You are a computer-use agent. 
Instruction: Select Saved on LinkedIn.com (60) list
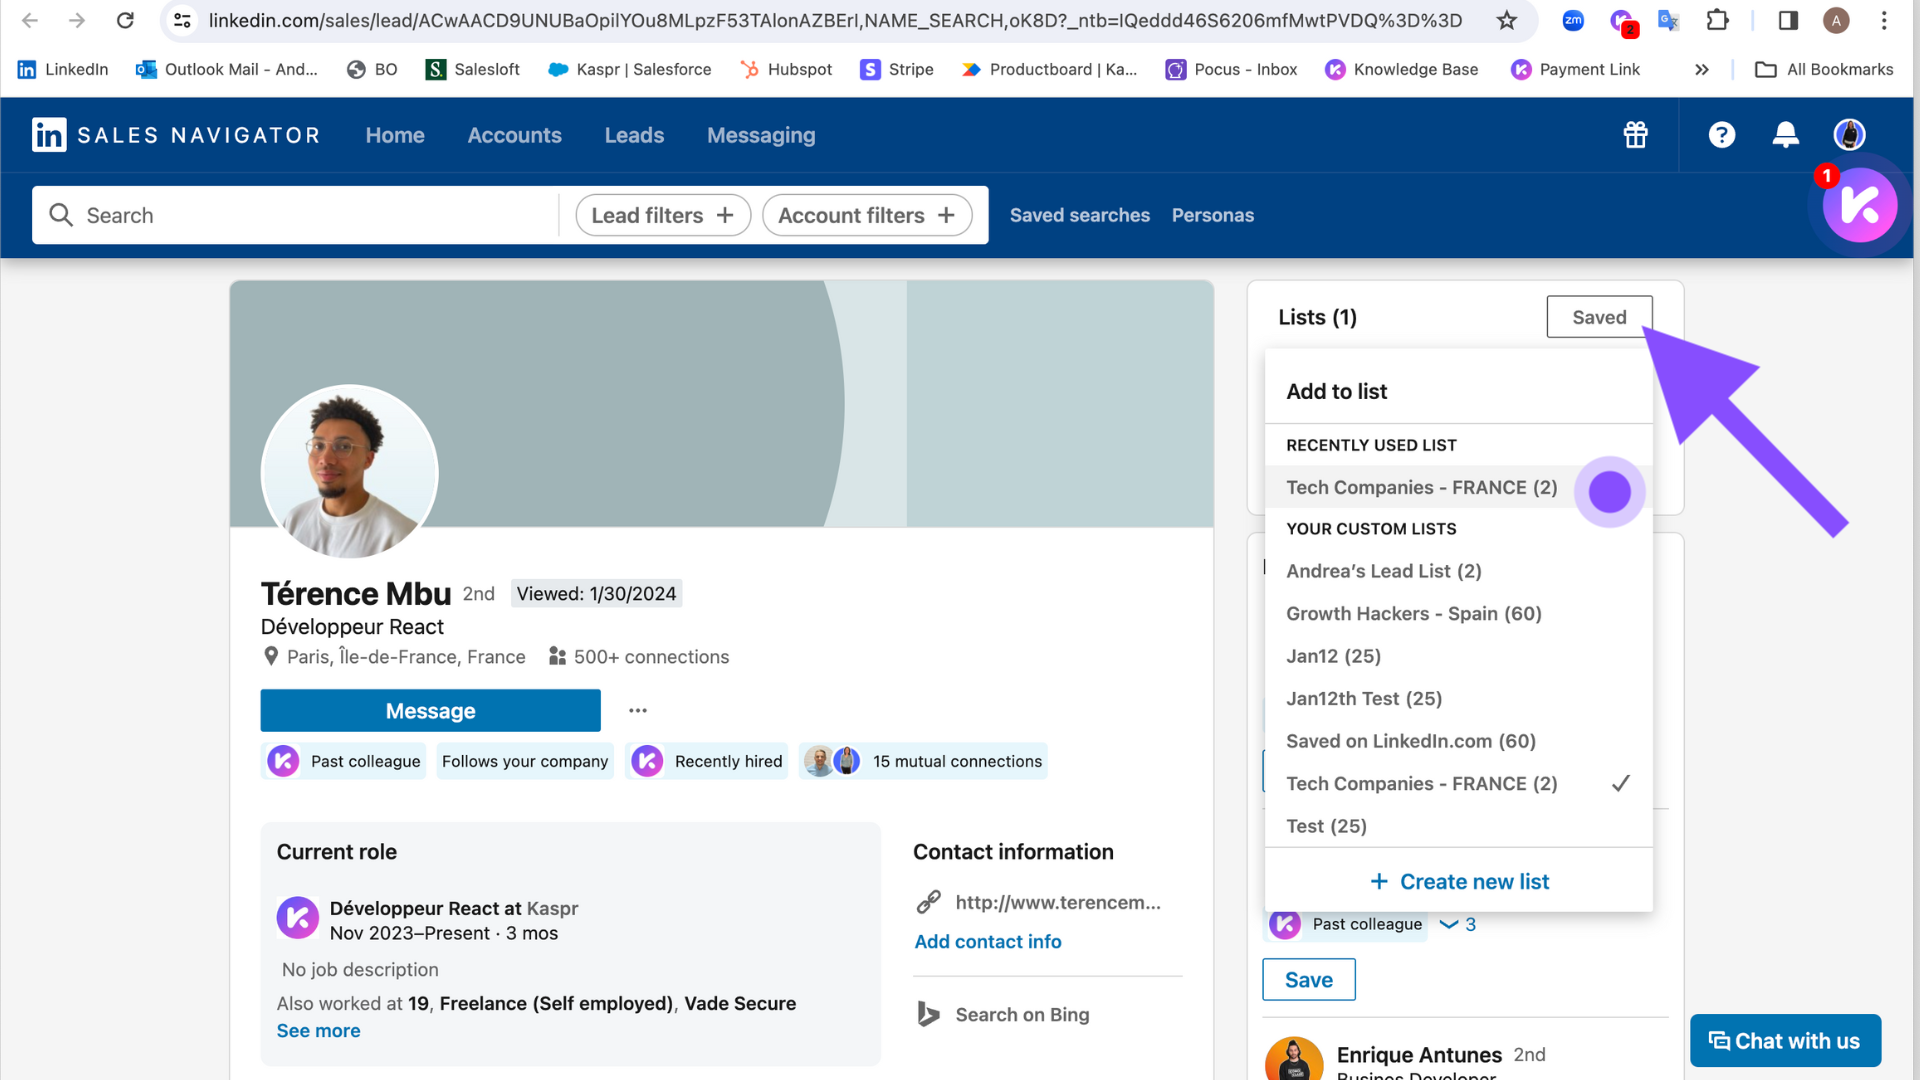coord(1458,741)
